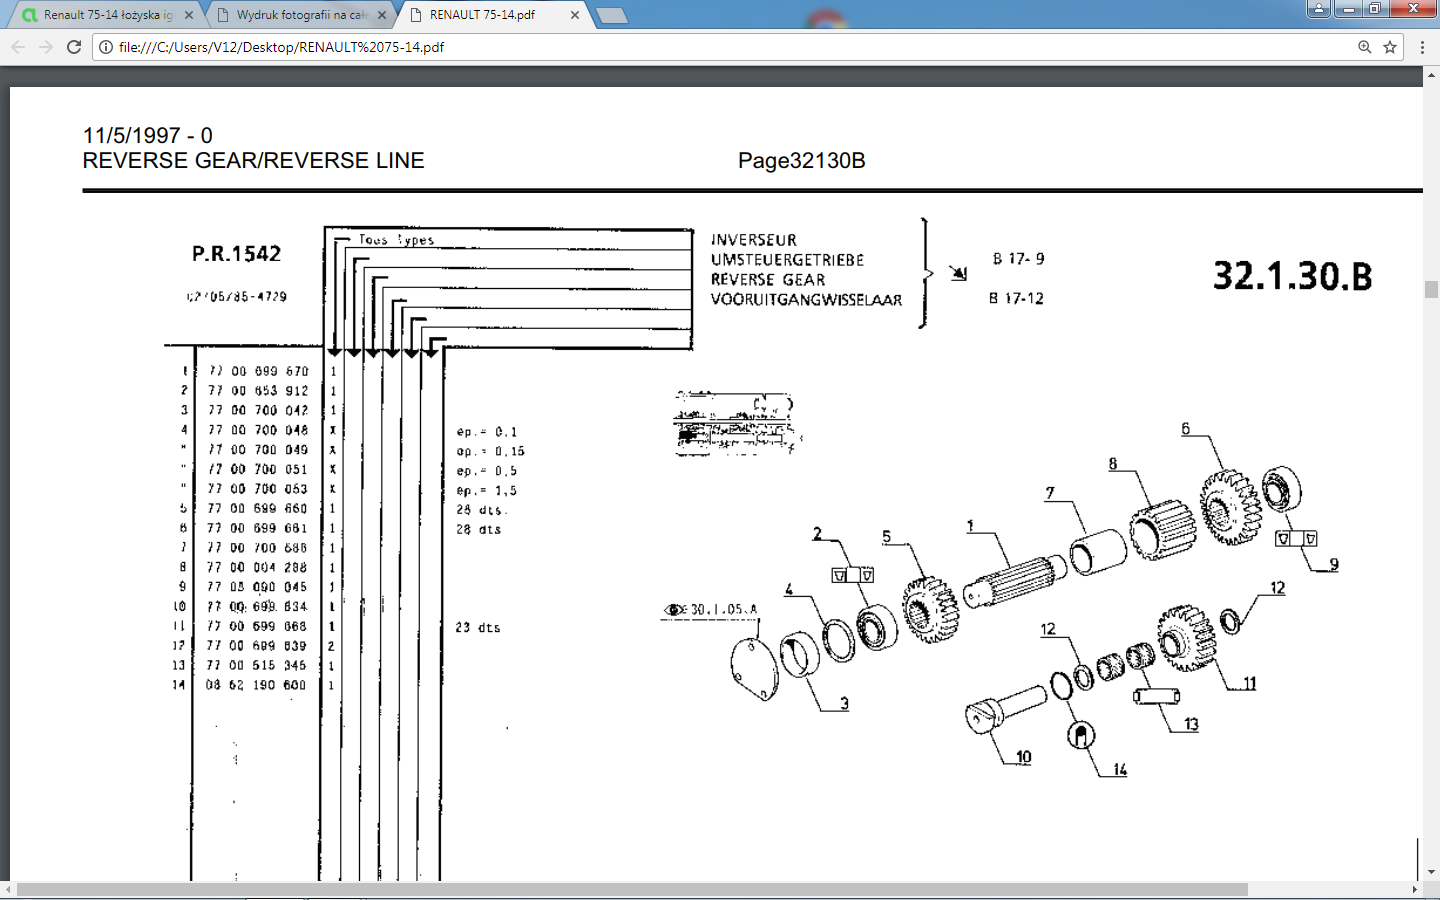1440x900 pixels.
Task: Open a new browser tab
Action: [x=611, y=15]
